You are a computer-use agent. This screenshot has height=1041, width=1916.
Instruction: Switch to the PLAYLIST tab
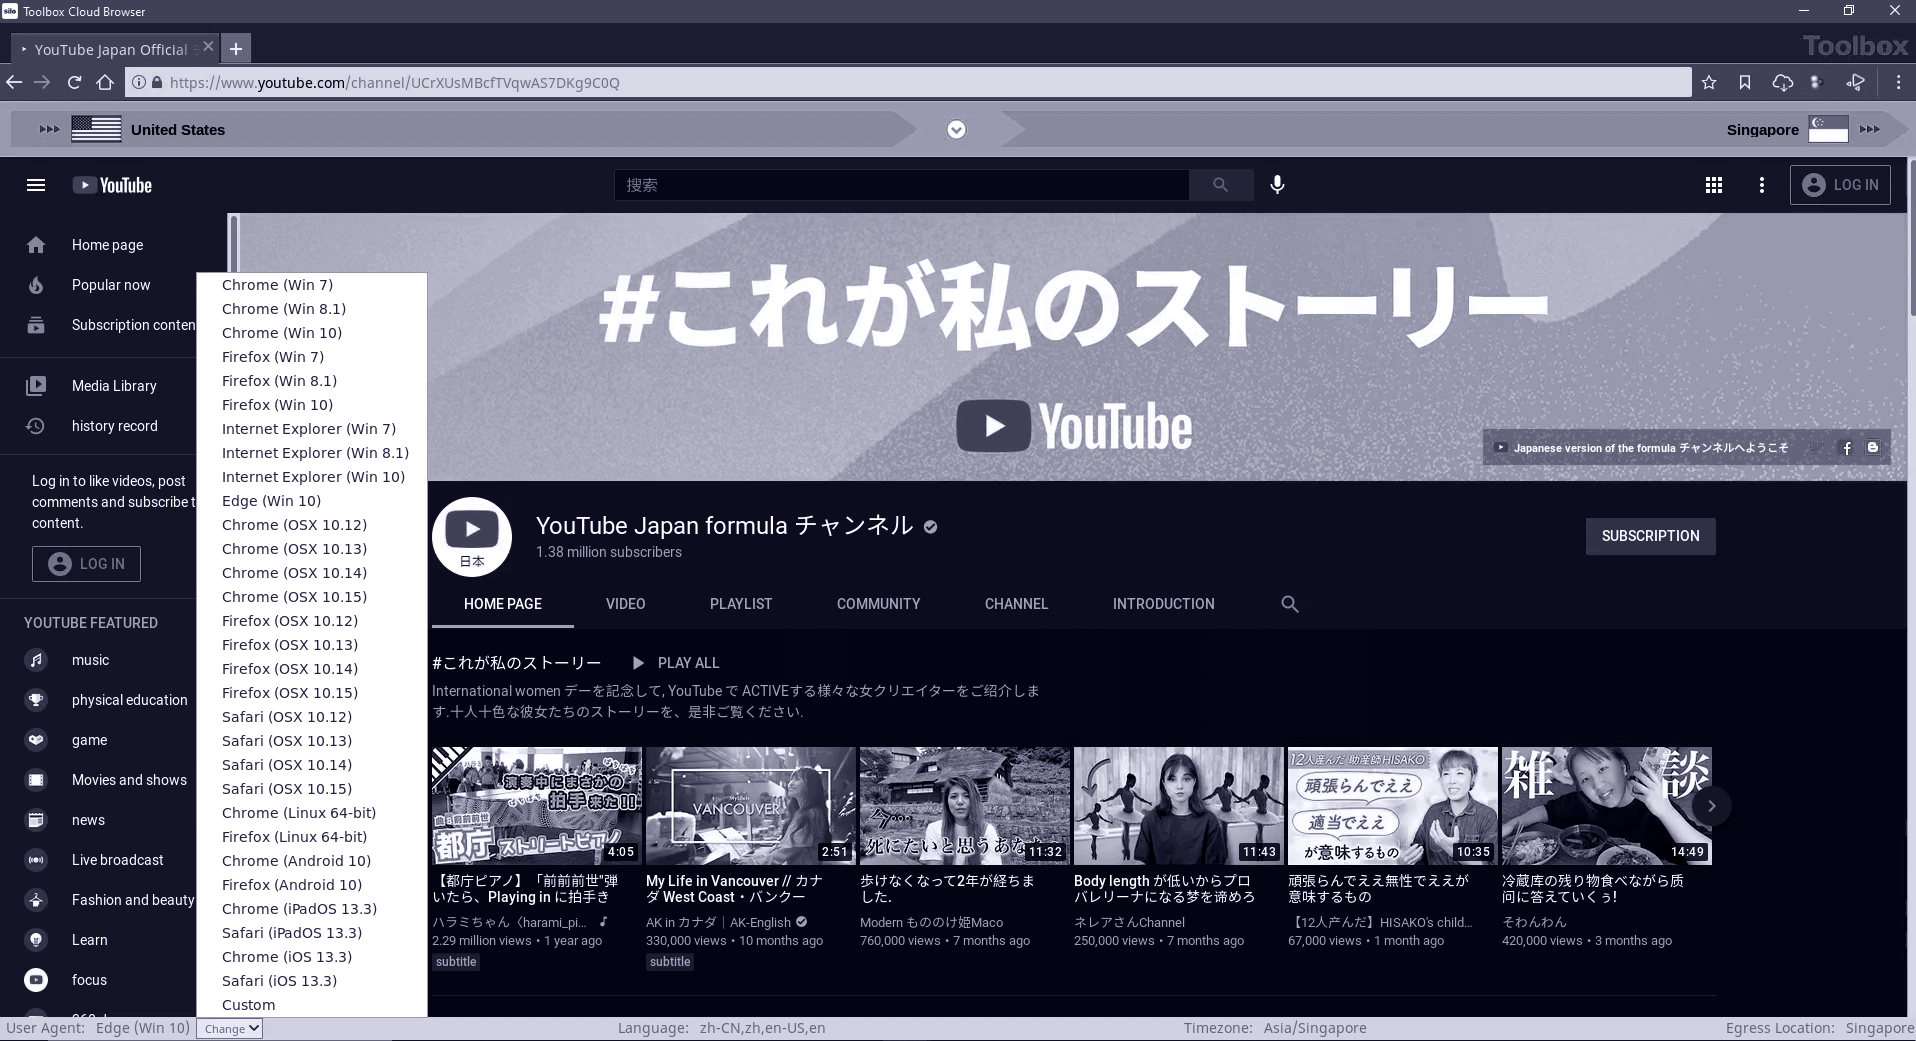pos(741,604)
